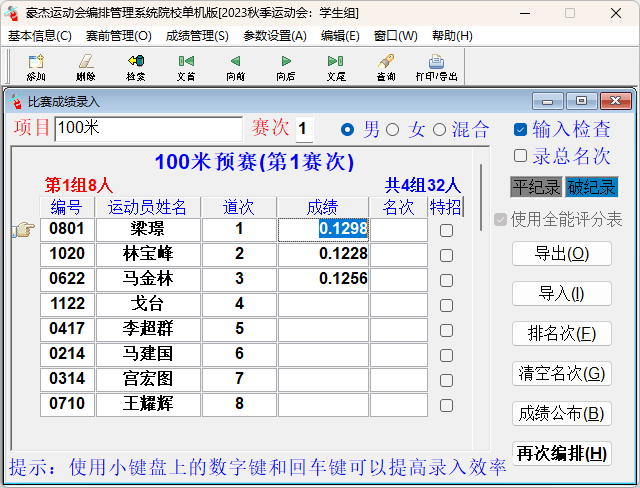Tick the 特招 checkbox for 王耀辉
The image size is (640, 488).
tap(447, 406)
